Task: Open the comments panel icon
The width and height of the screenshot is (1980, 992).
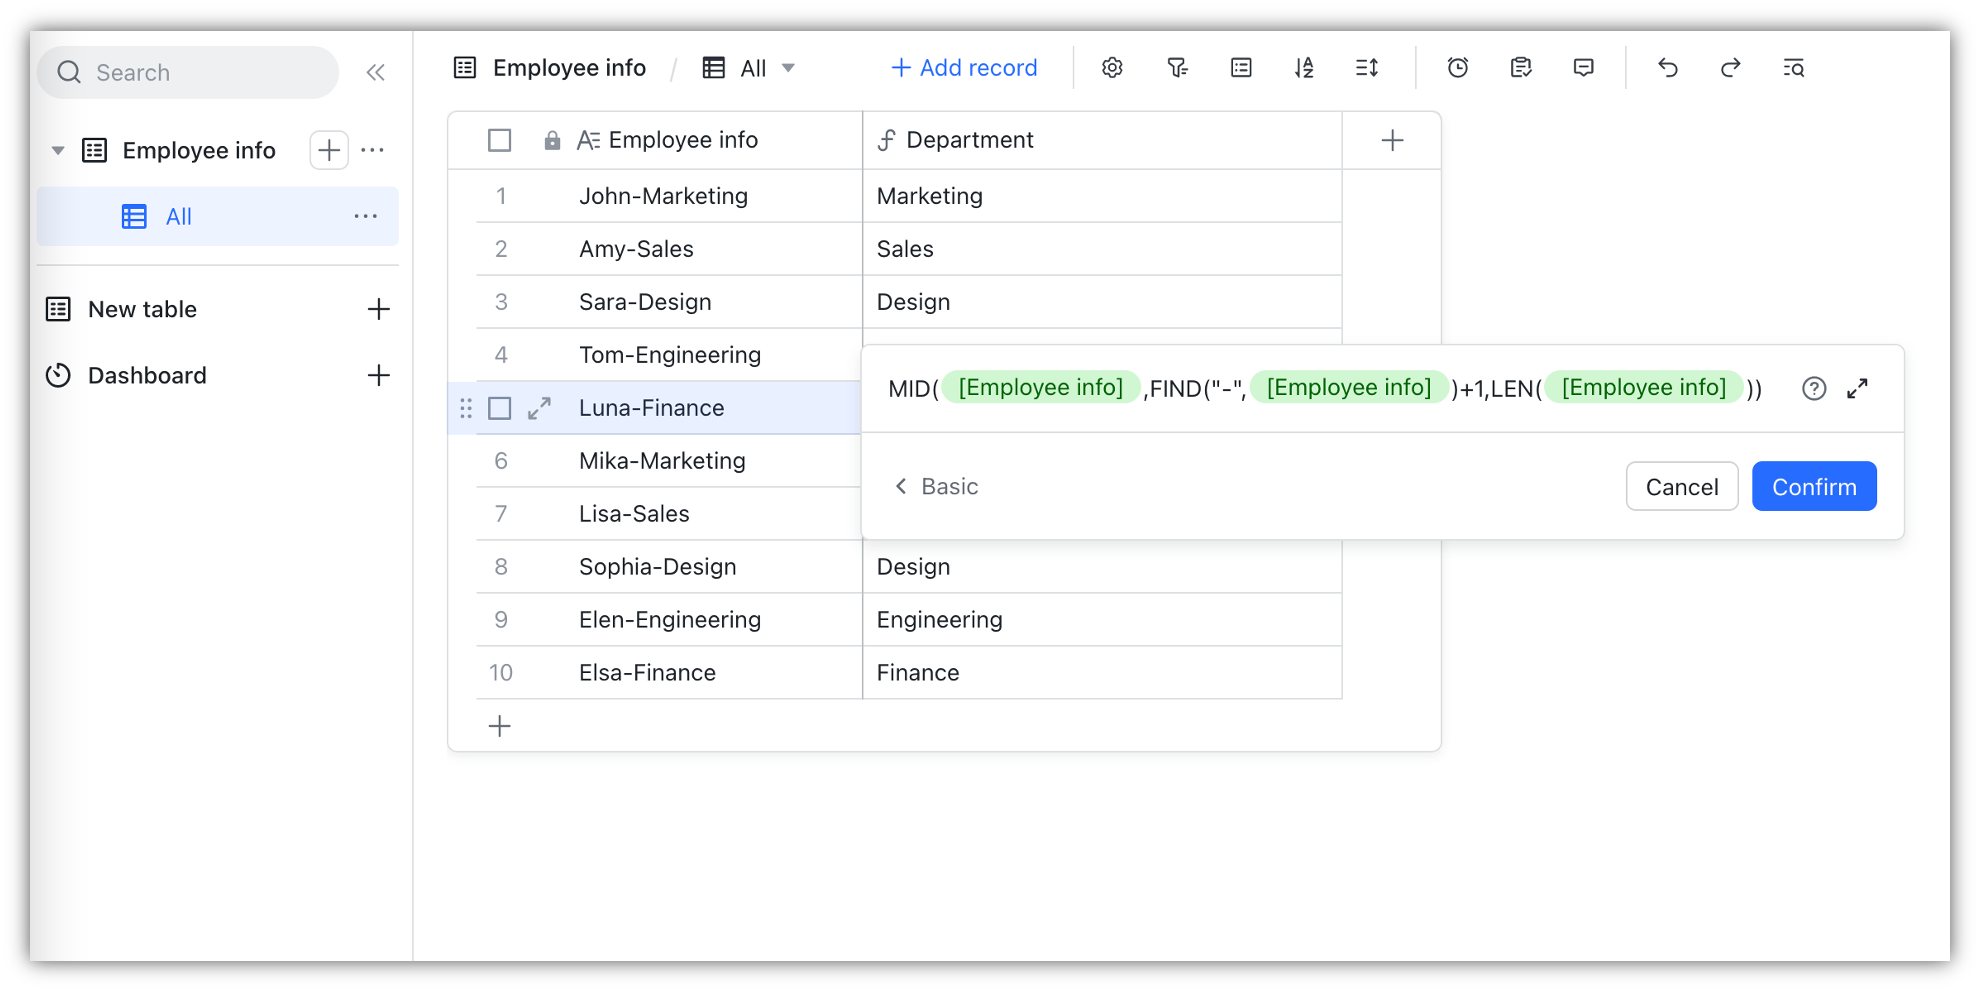Action: point(1583,67)
